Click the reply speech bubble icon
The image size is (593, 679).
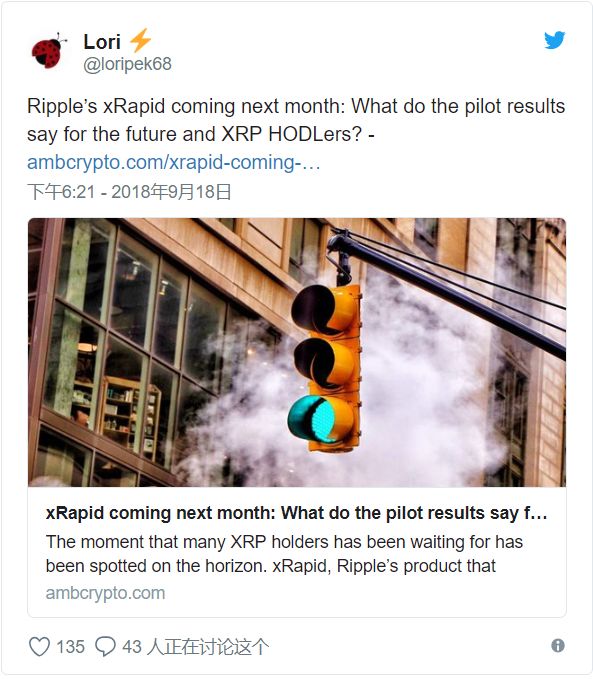[105, 647]
